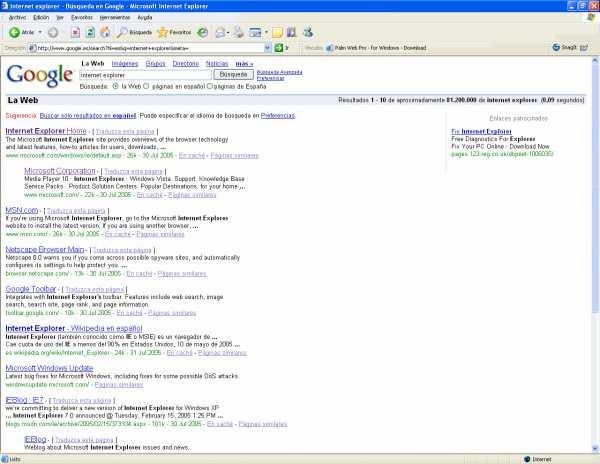Open the Ayuda menu
The width and height of the screenshot is (600, 464).
145,18
